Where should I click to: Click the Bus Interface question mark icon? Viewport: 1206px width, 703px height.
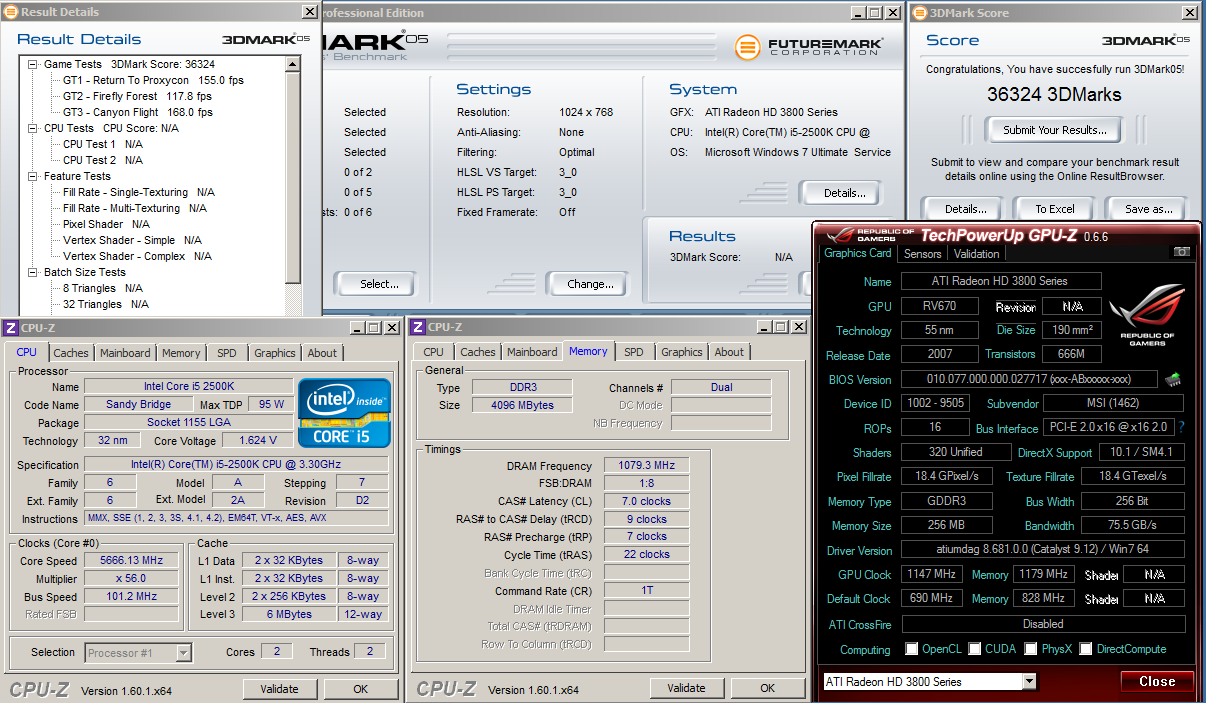pos(1181,428)
